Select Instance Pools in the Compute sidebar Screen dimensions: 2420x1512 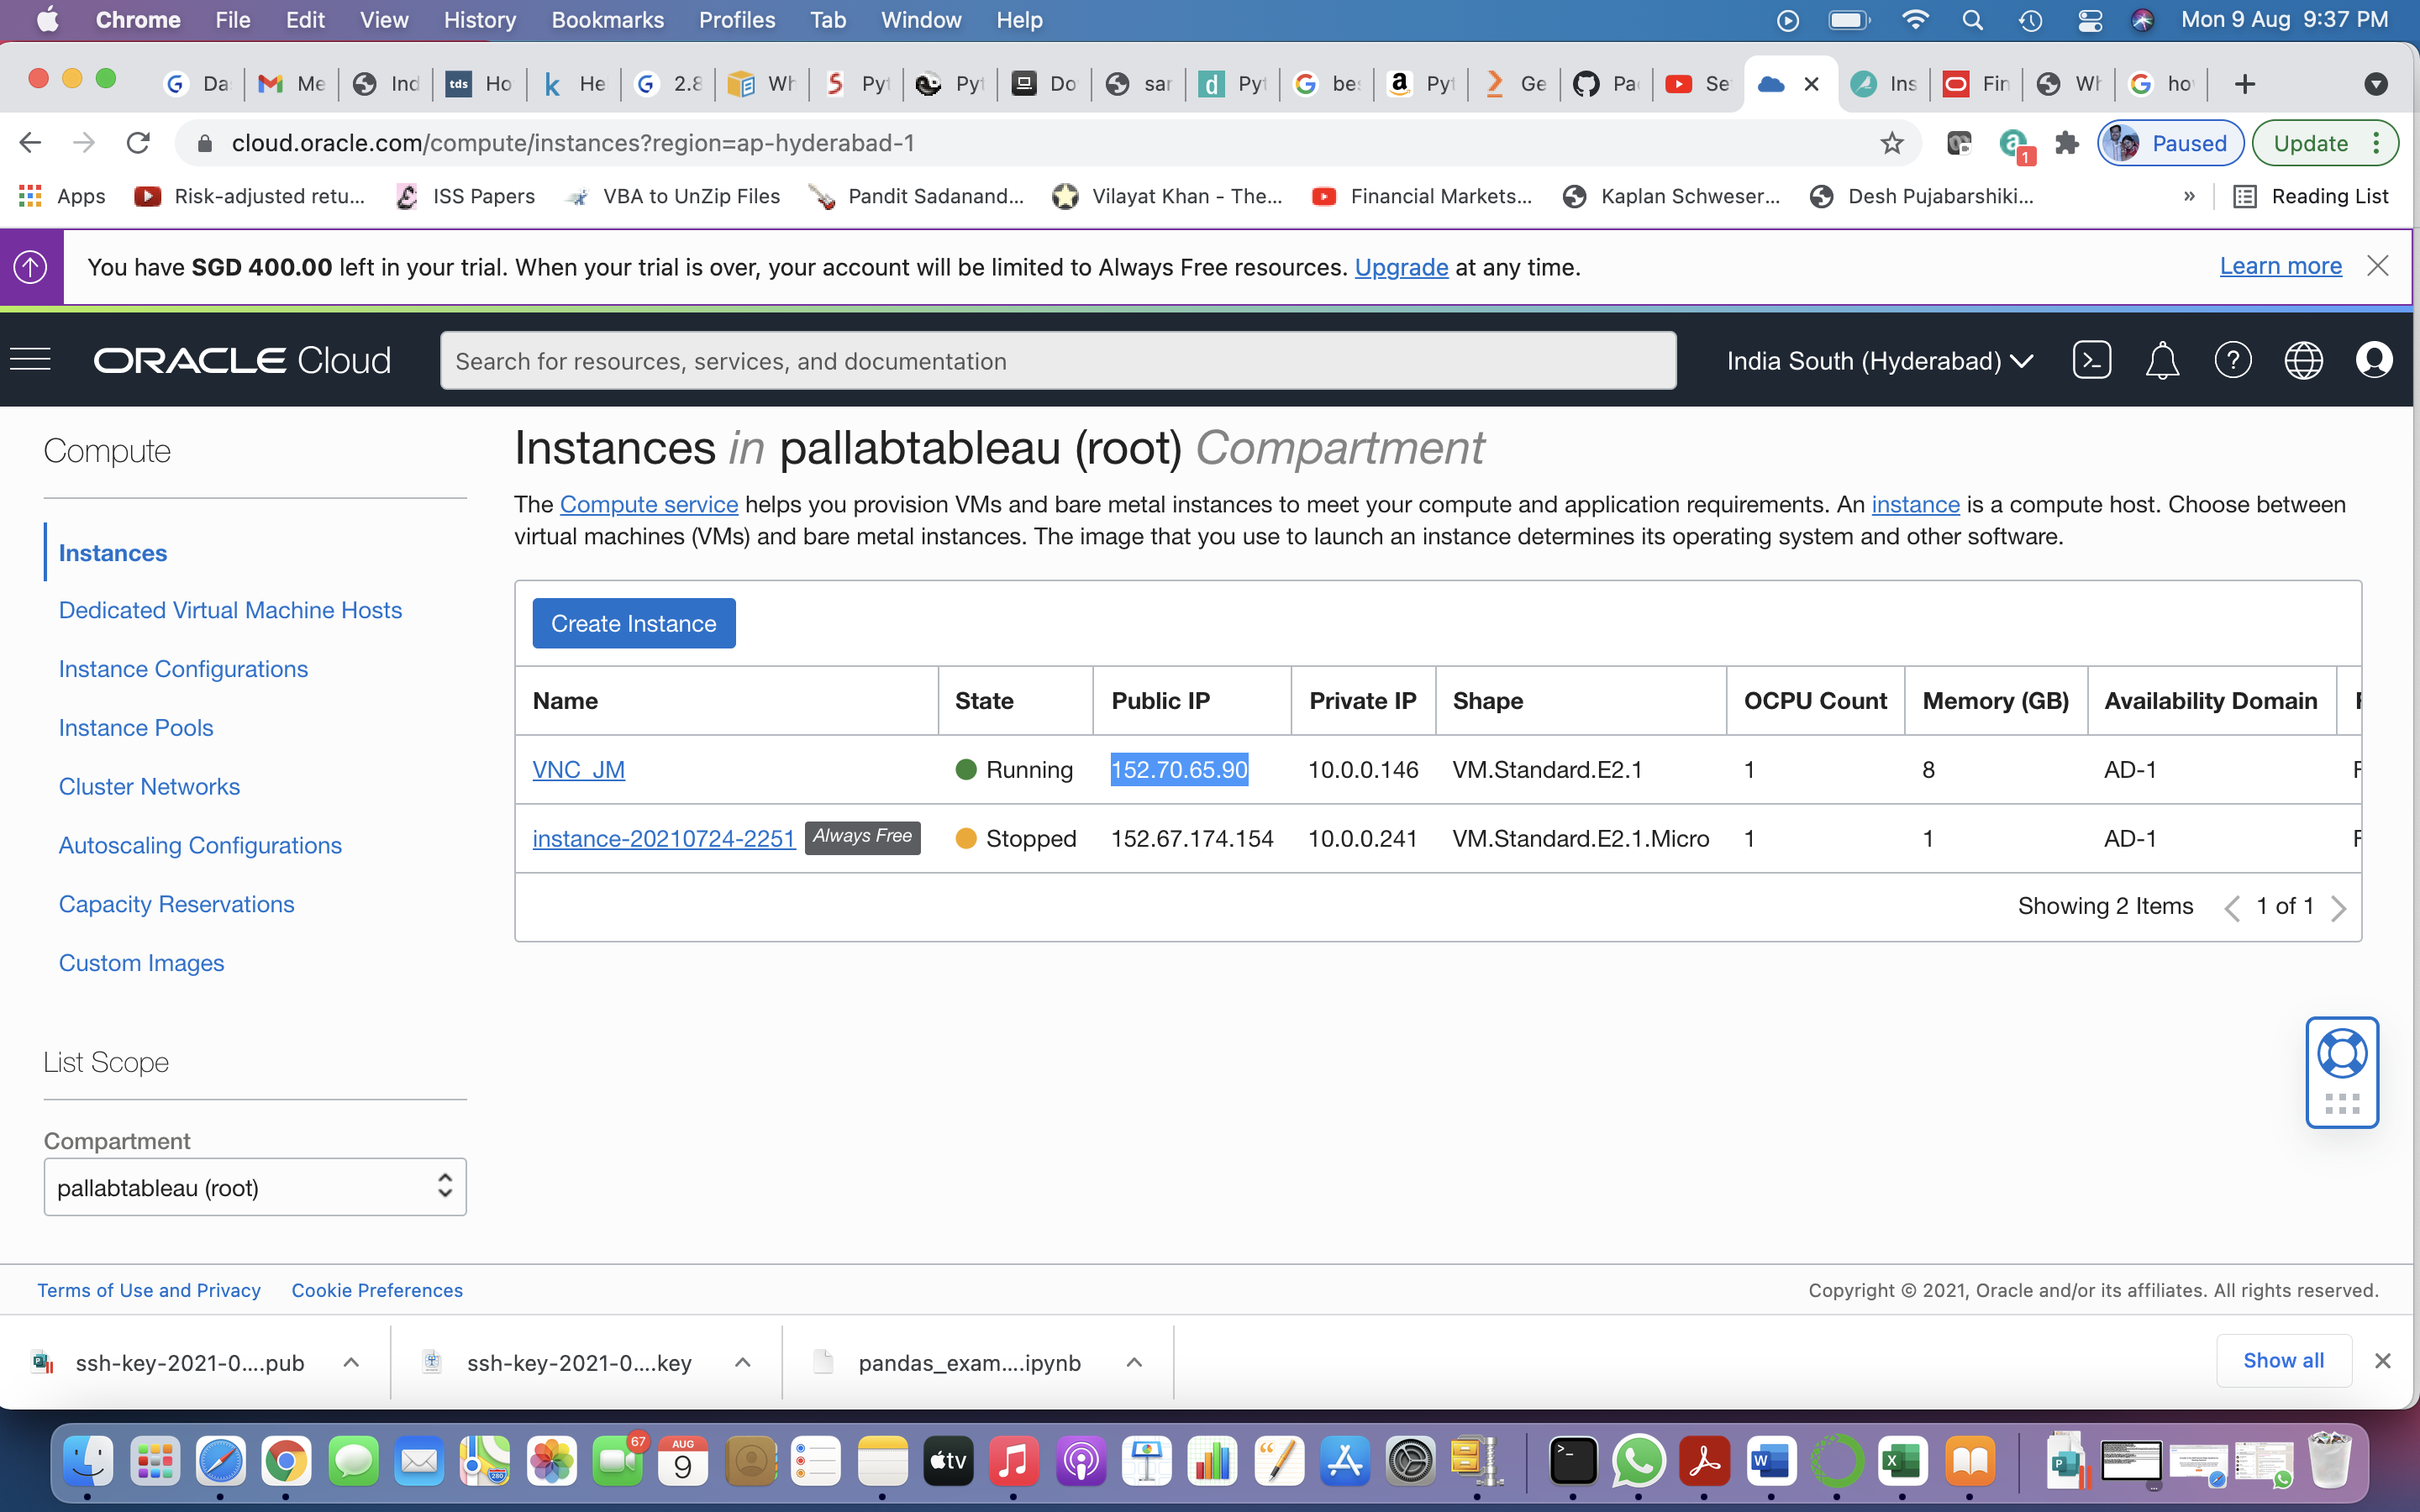[x=136, y=727]
